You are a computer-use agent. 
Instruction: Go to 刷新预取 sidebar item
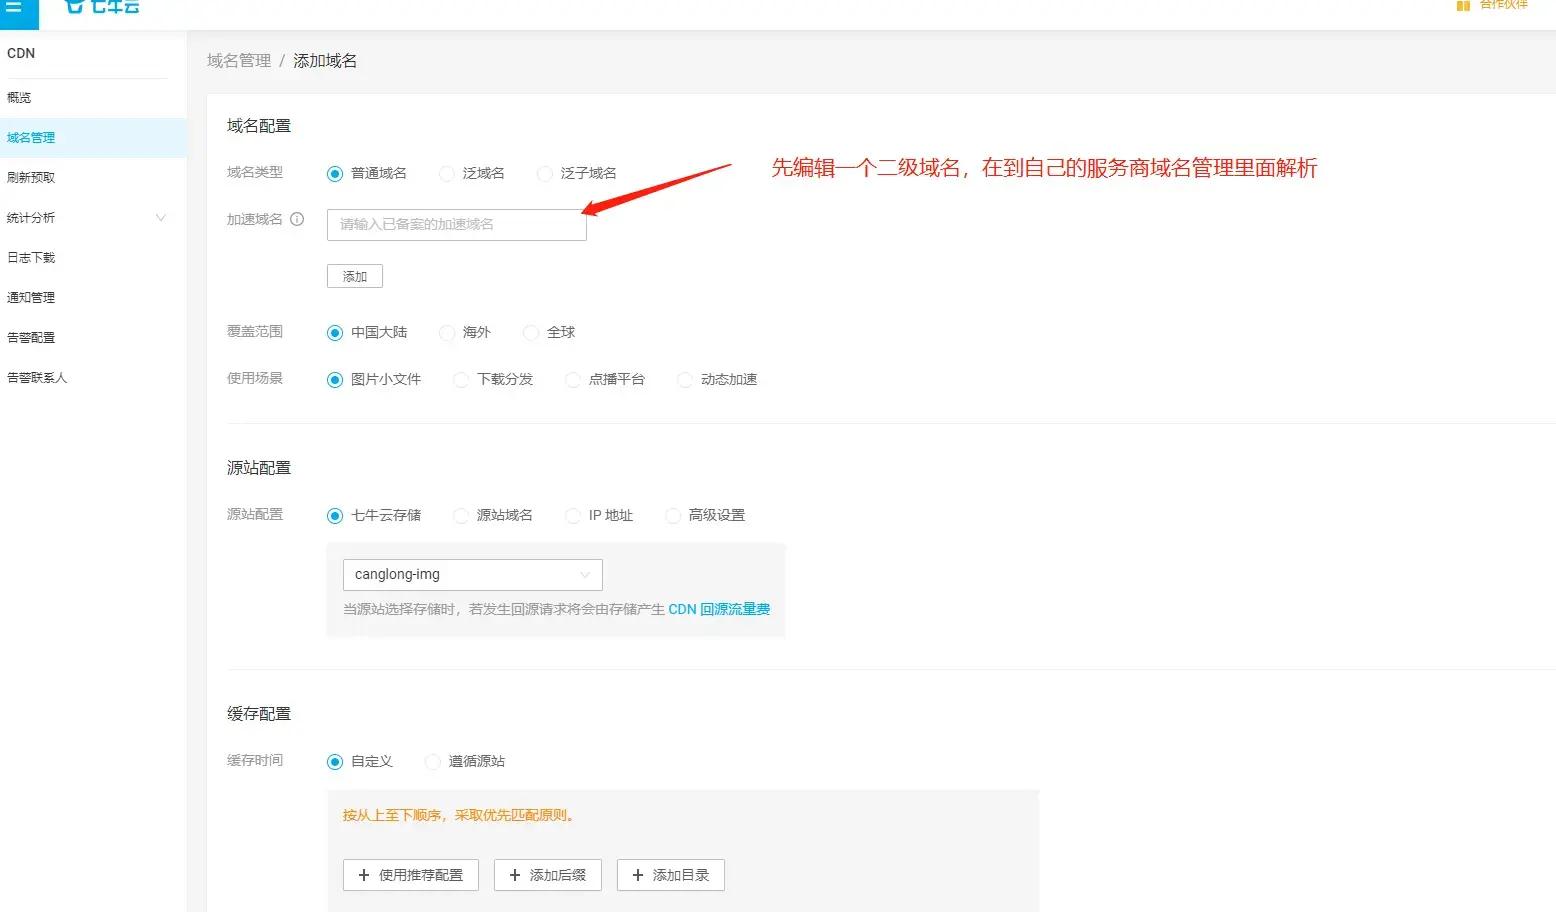coord(31,178)
